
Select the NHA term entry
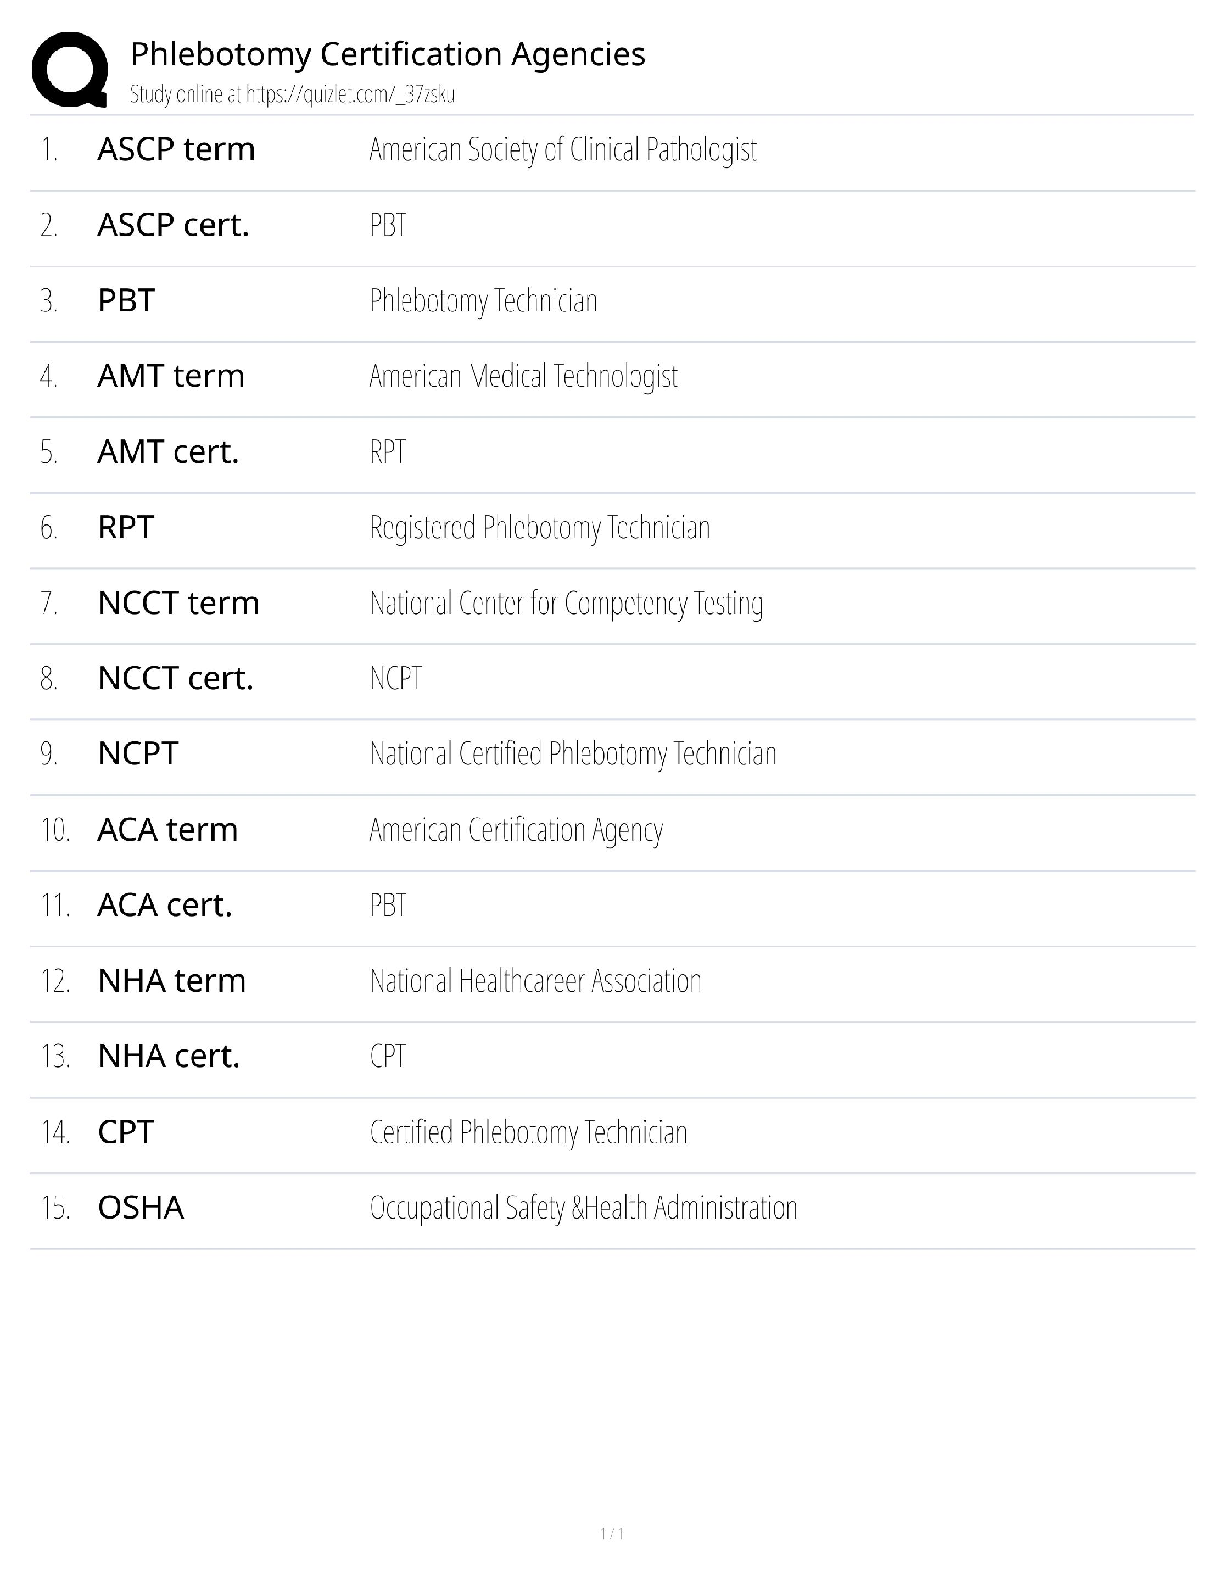click(x=171, y=981)
